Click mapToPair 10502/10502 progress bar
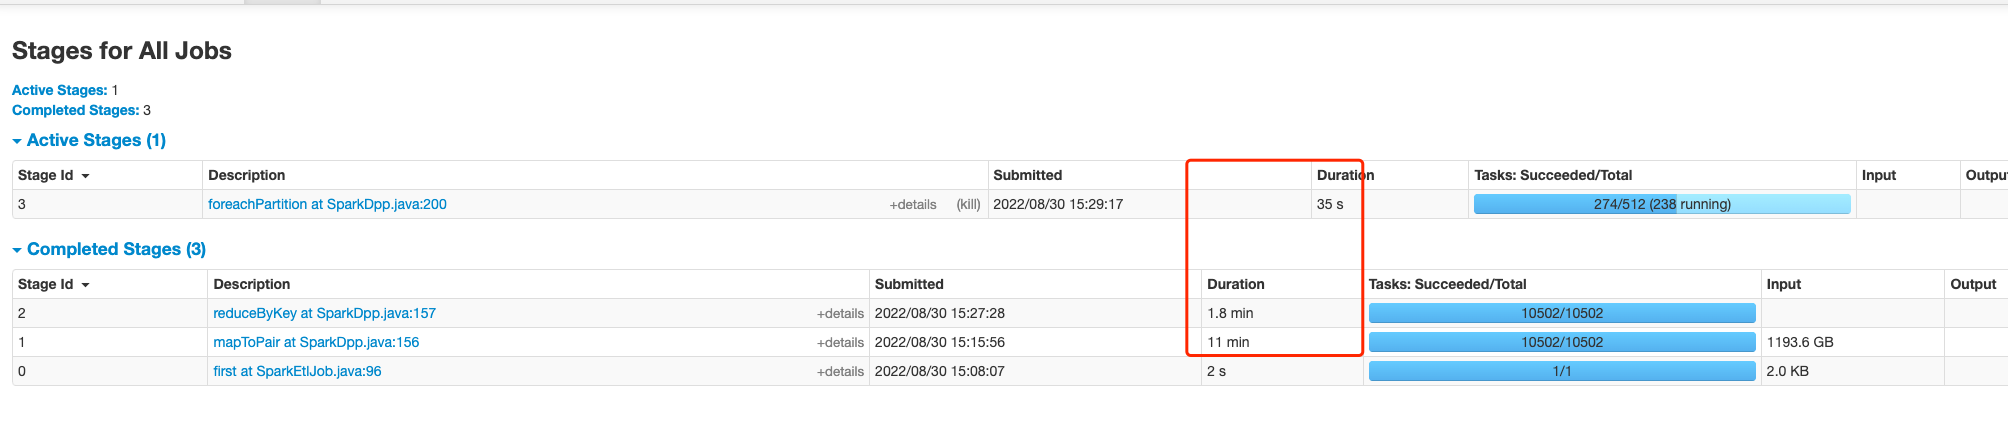 click(1562, 342)
